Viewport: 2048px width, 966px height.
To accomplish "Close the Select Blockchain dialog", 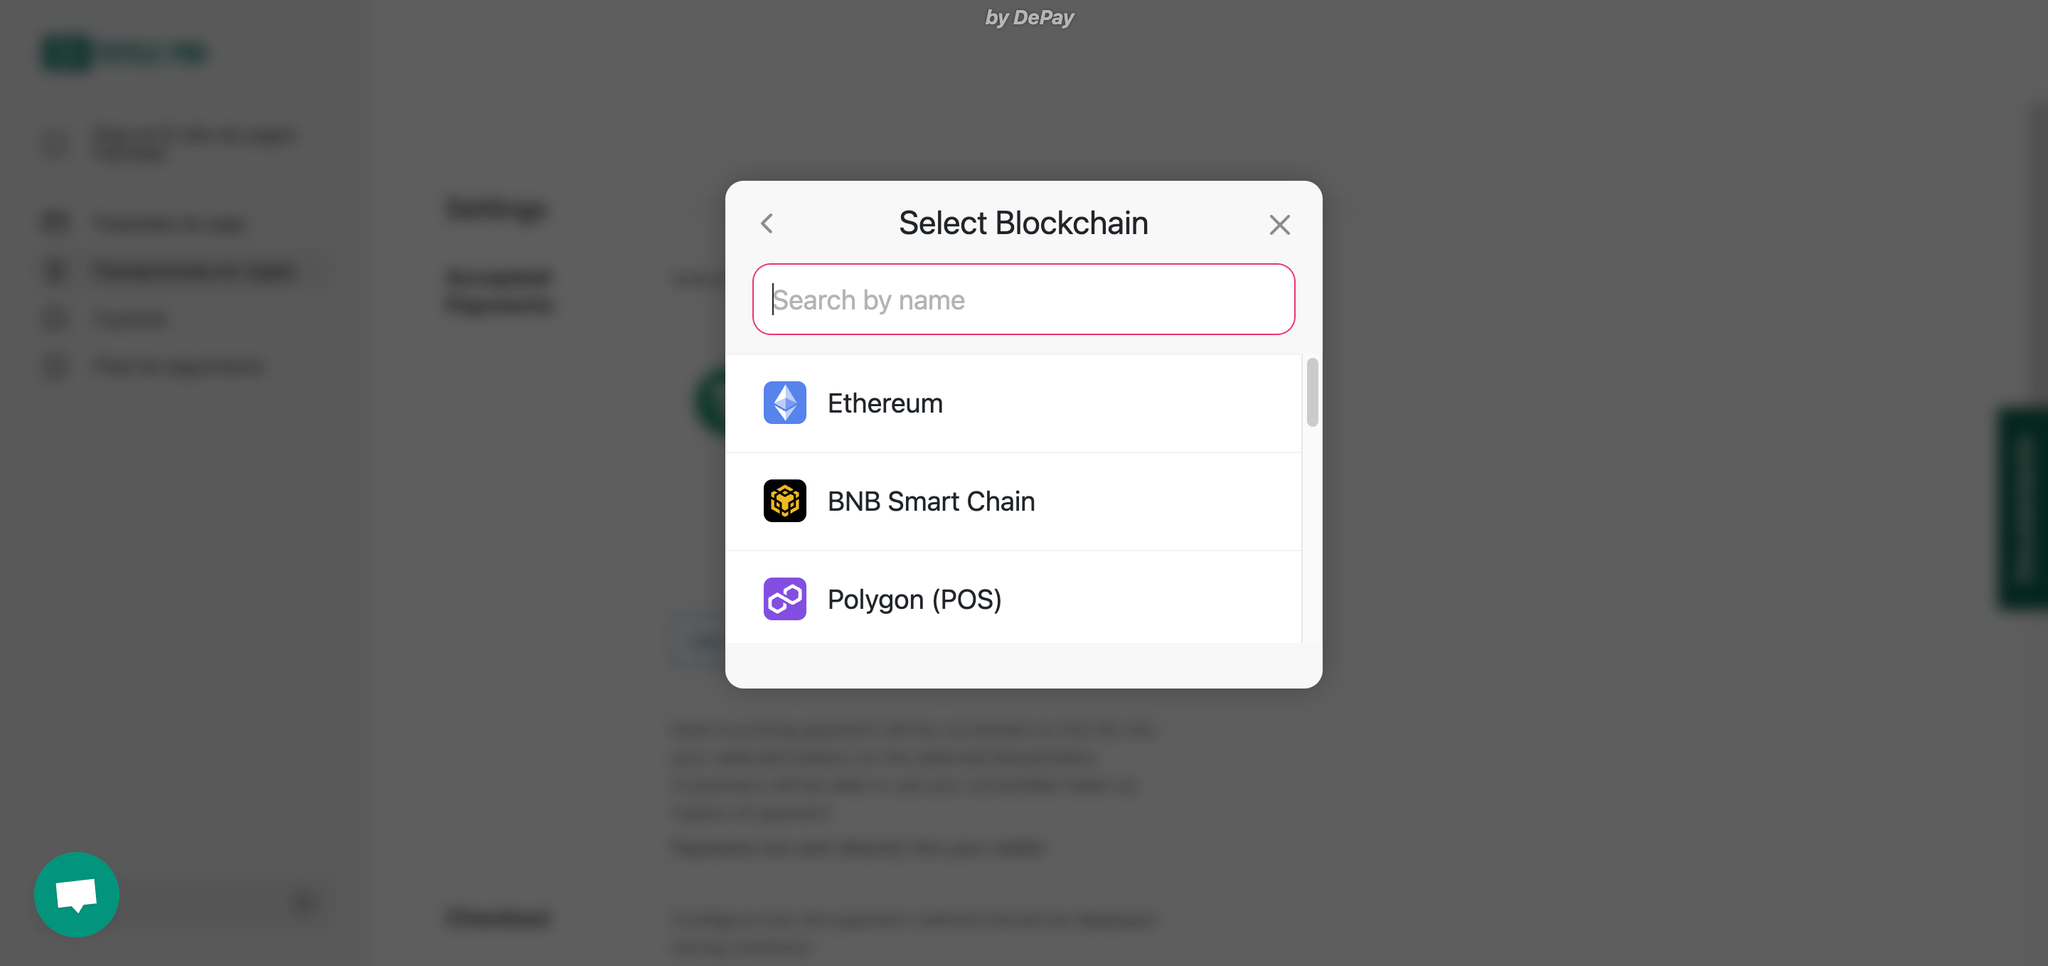I will click(x=1279, y=225).
